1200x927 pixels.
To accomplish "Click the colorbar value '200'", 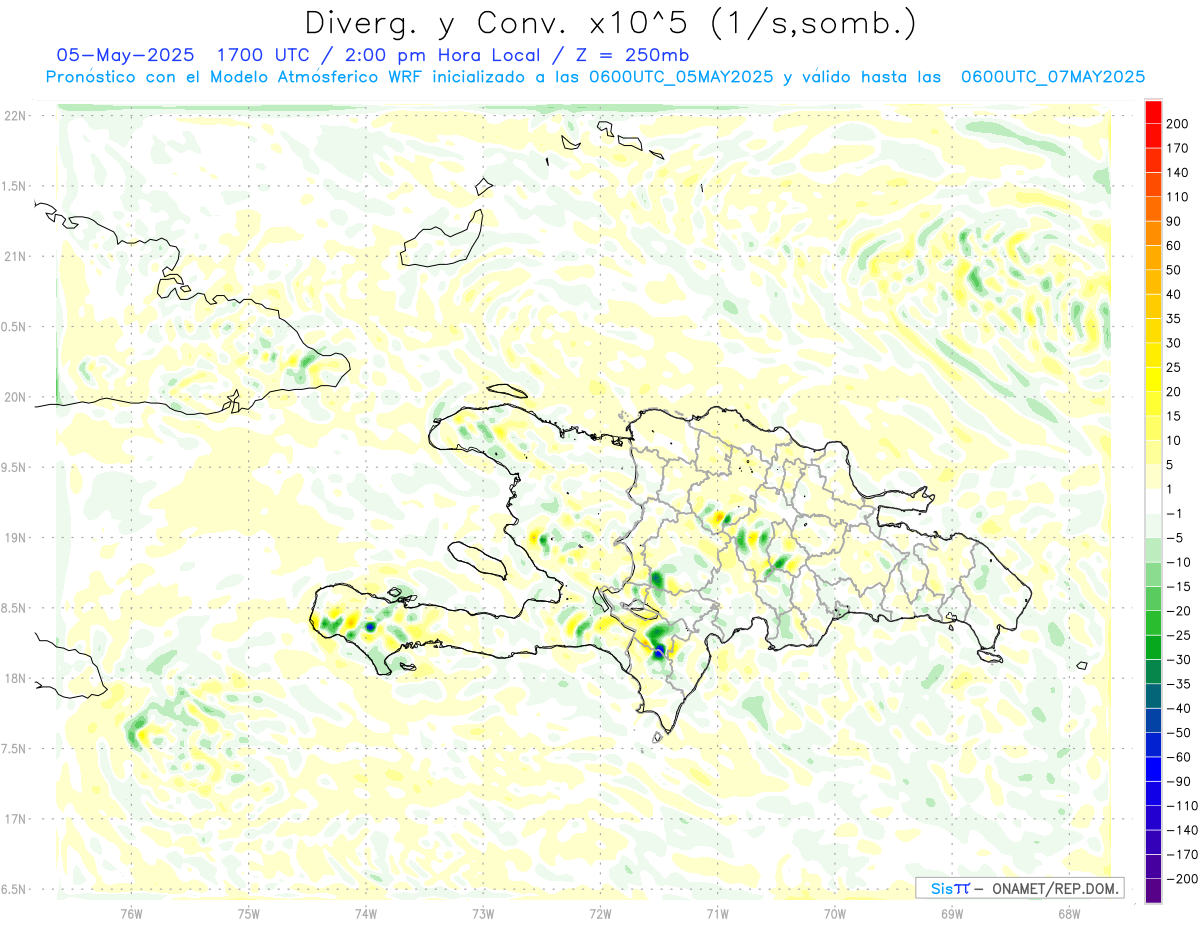I will coord(1177,124).
